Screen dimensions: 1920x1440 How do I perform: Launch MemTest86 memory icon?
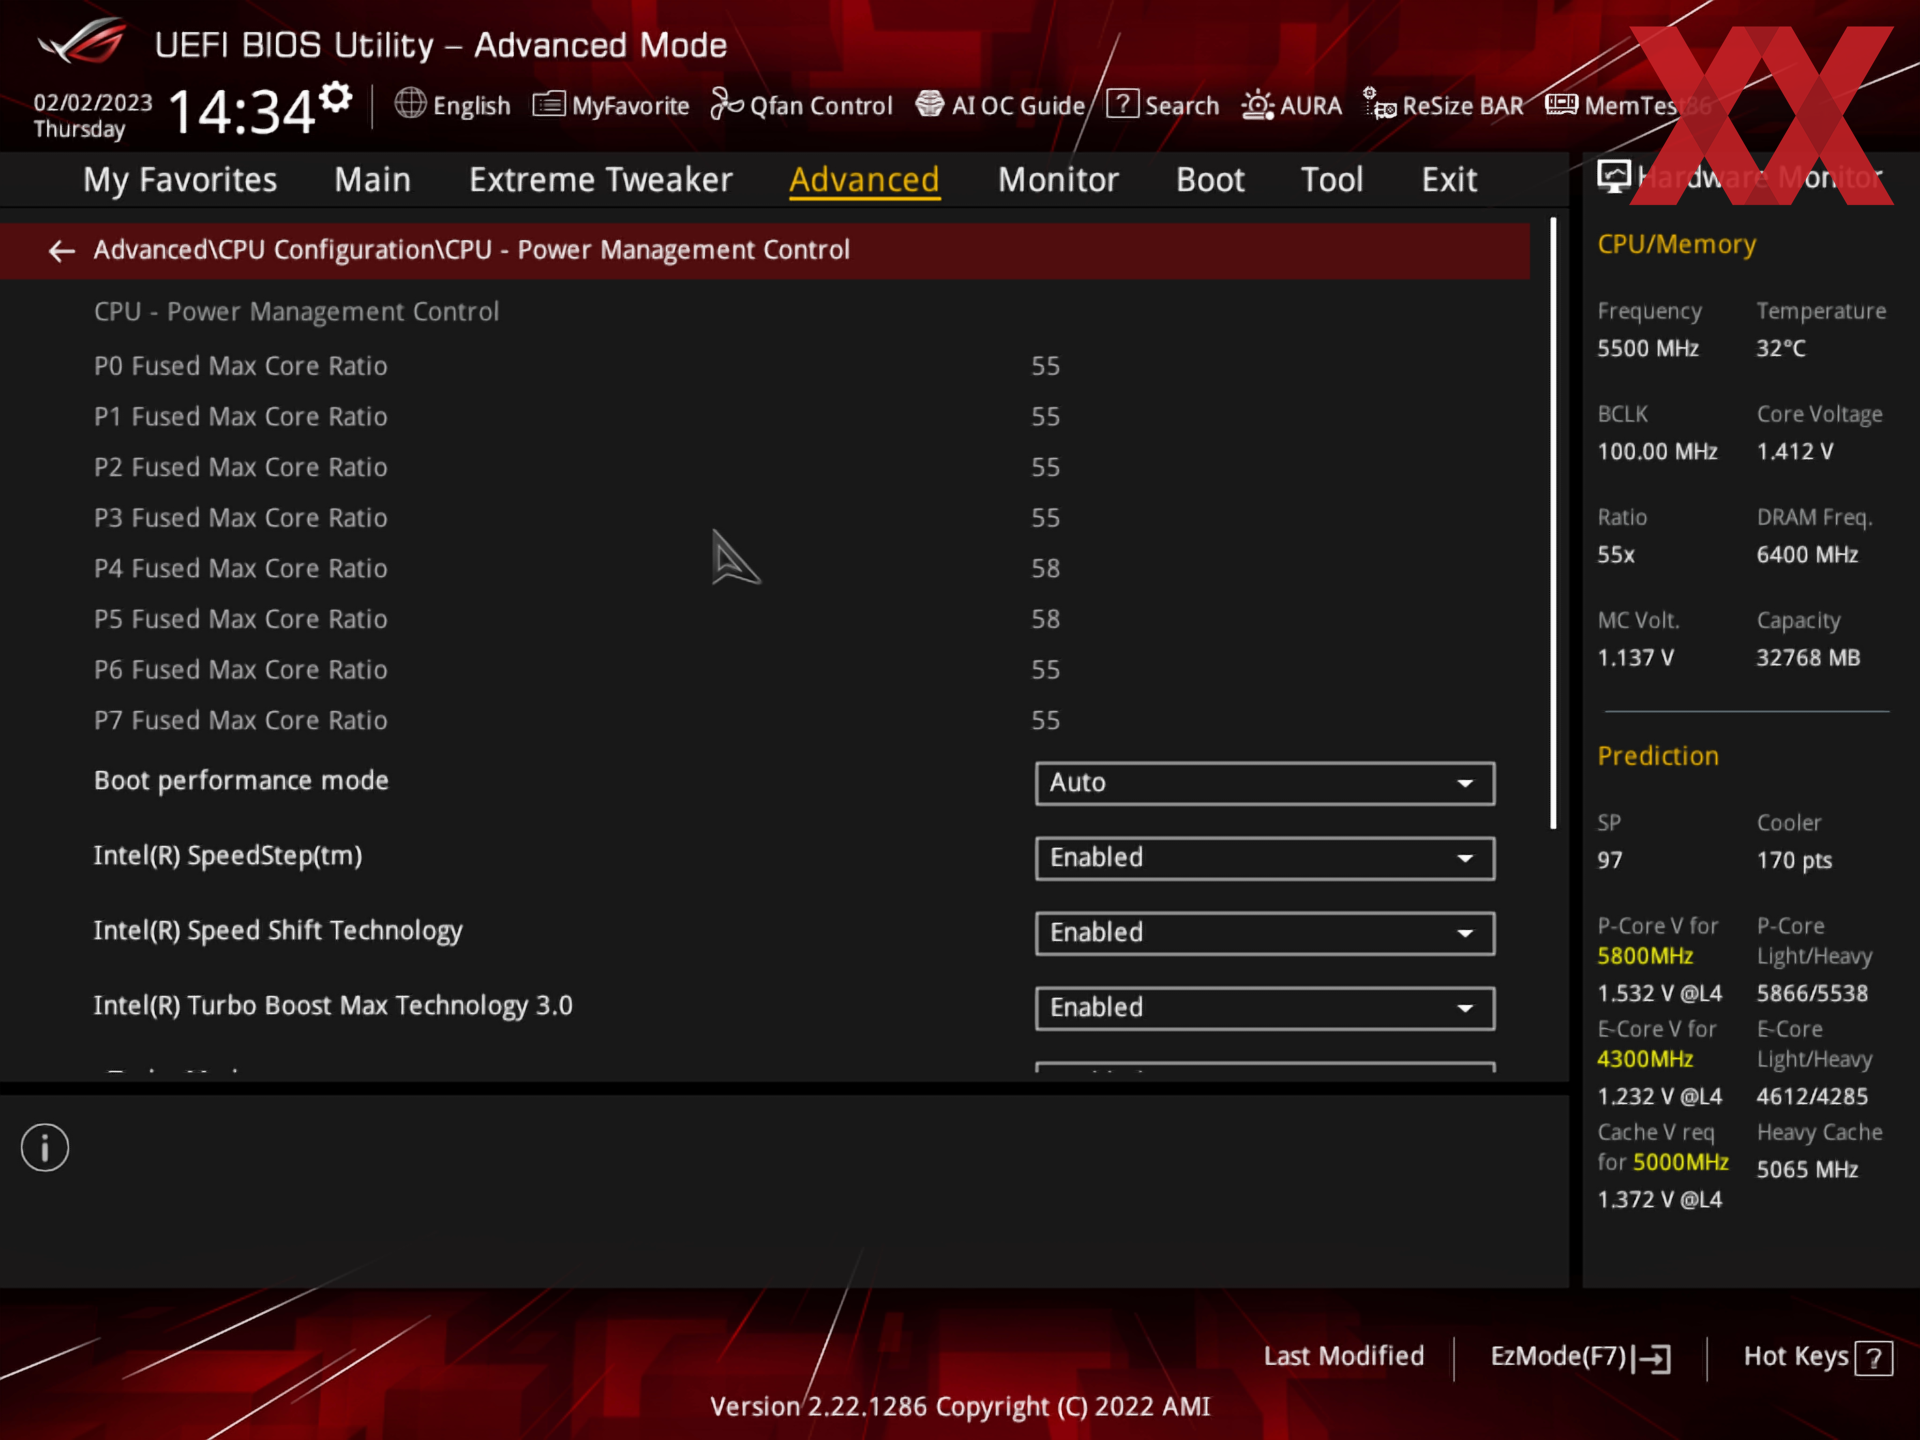pyautogui.click(x=1561, y=104)
